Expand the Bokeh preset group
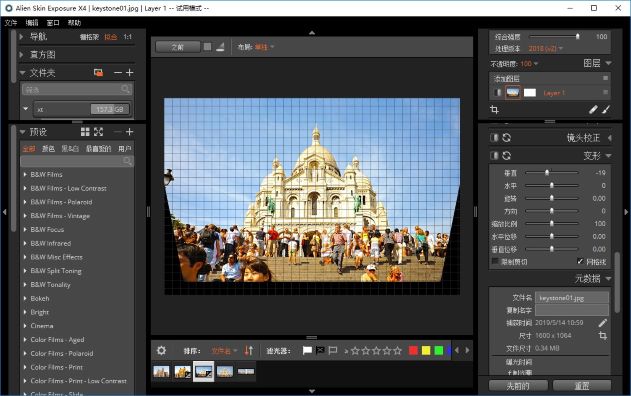The height and width of the screenshot is (396, 631). pos(25,298)
